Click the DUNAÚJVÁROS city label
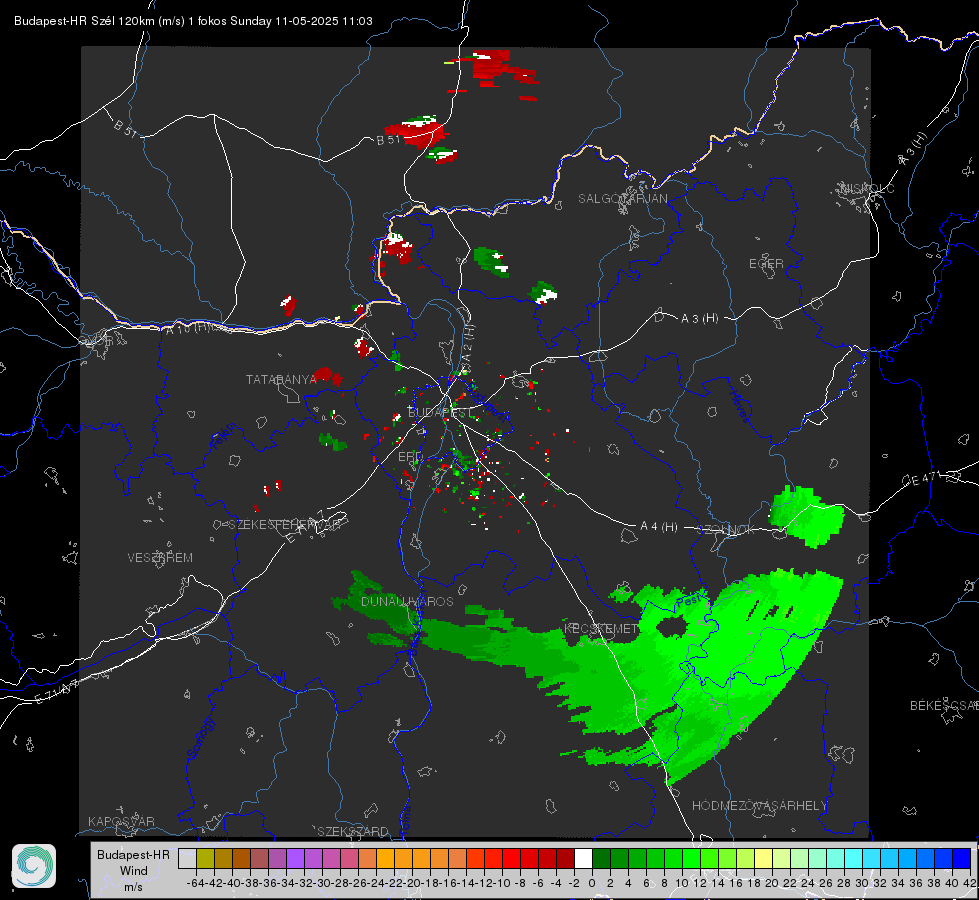Image resolution: width=979 pixels, height=900 pixels. 407,601
